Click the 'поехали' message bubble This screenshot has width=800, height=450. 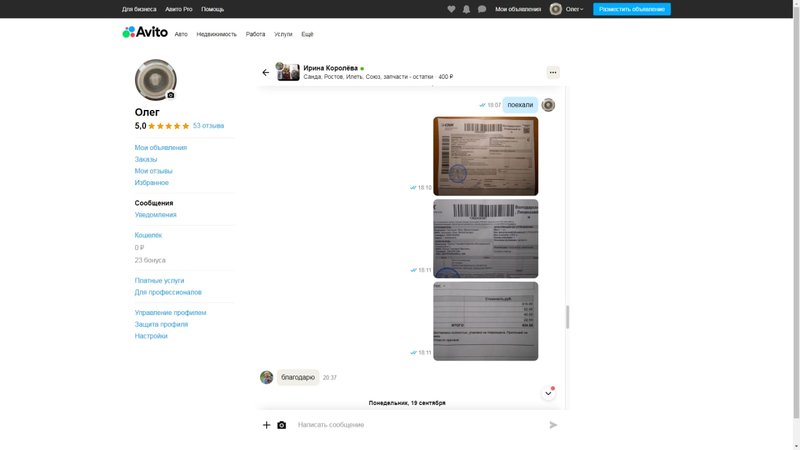pos(520,105)
